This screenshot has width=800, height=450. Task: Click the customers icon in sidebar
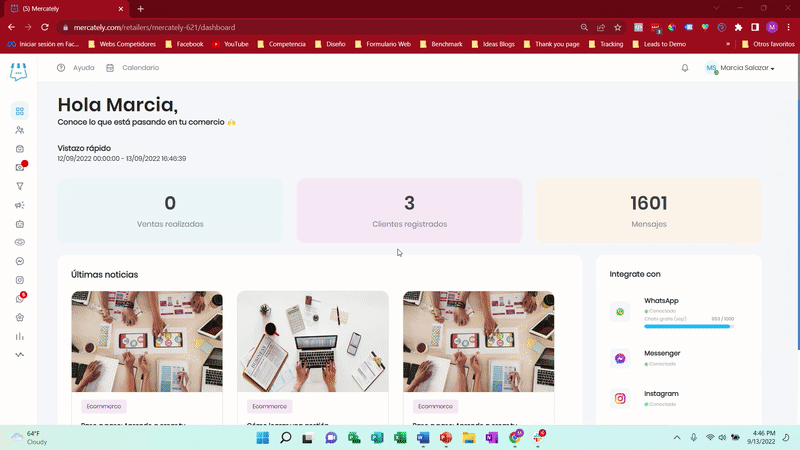19,130
